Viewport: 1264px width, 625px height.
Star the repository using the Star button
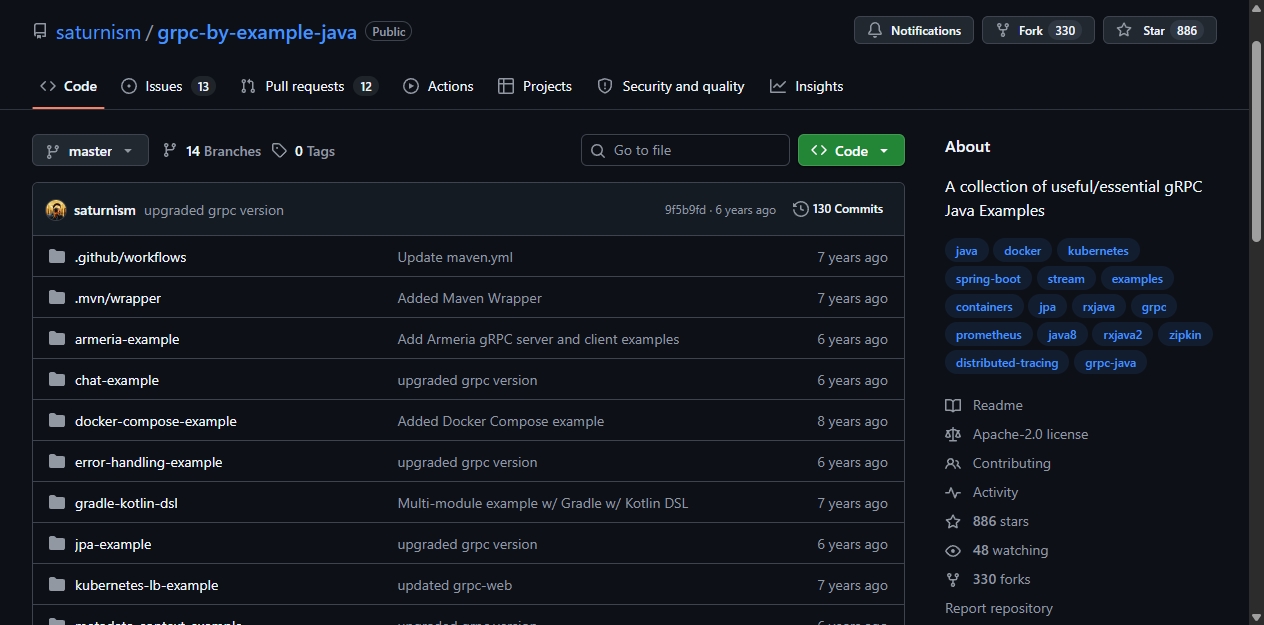pyautogui.click(x=1160, y=30)
